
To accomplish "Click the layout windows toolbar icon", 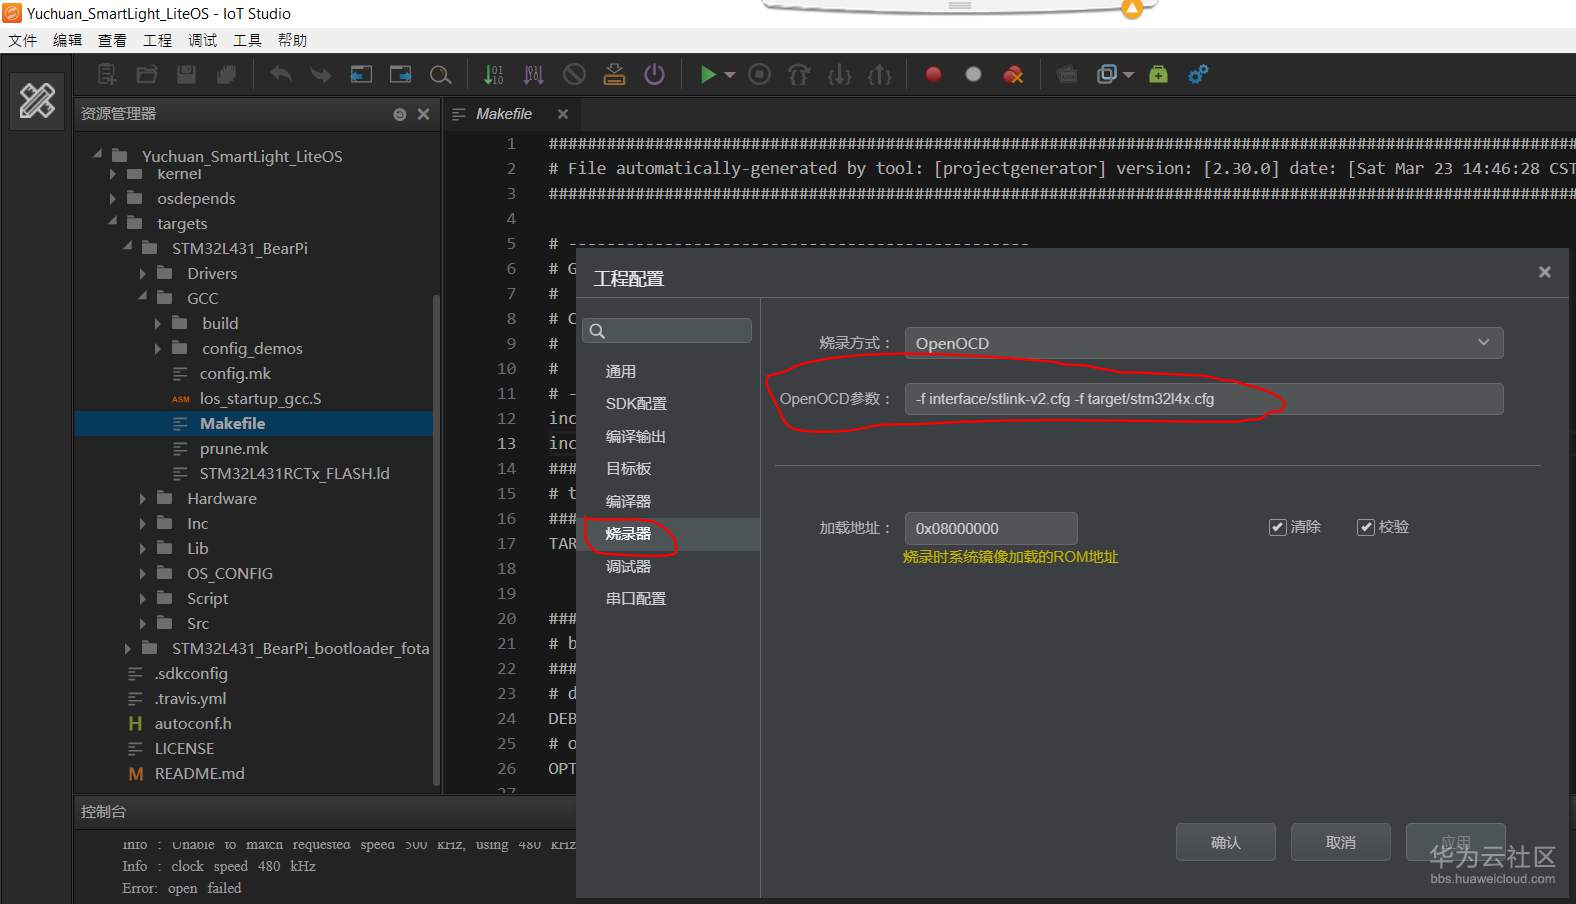I will [1106, 74].
